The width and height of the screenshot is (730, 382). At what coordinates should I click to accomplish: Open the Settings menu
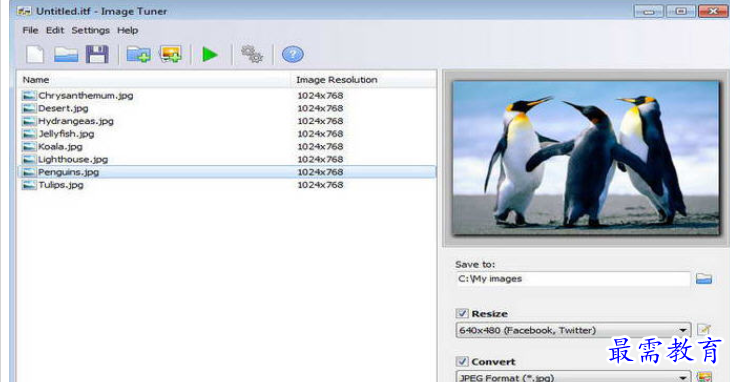coord(90,30)
